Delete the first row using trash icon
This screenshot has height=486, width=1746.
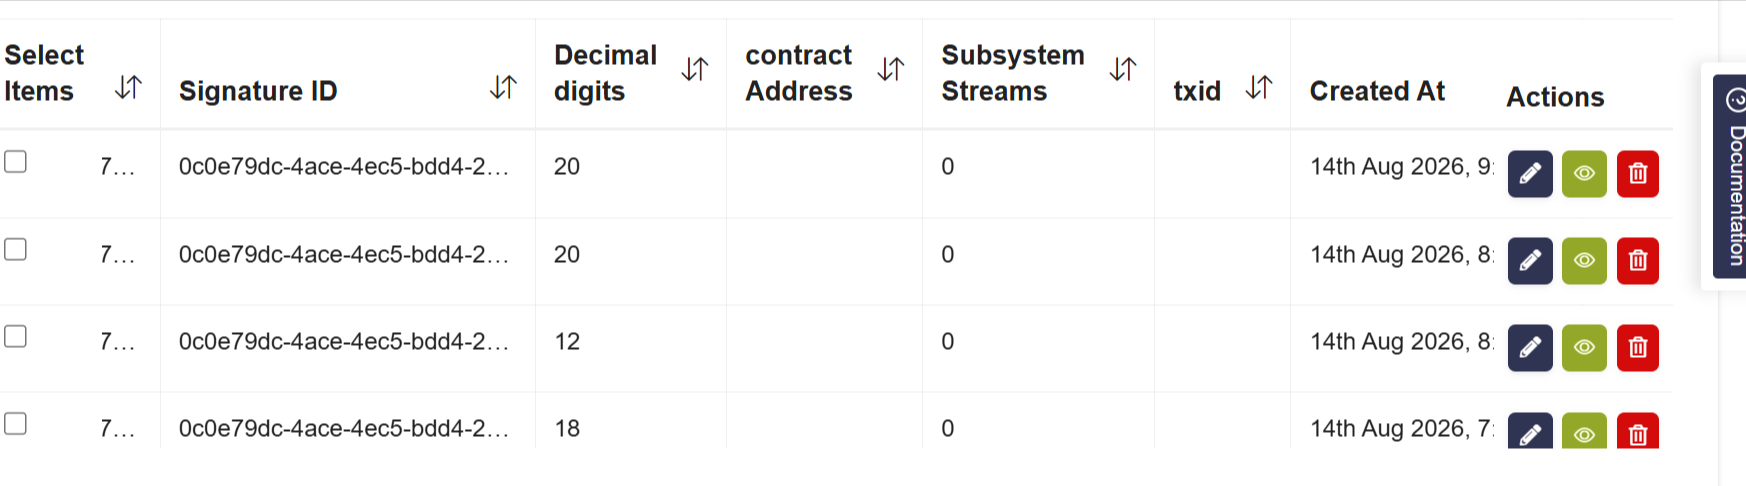pos(1638,174)
